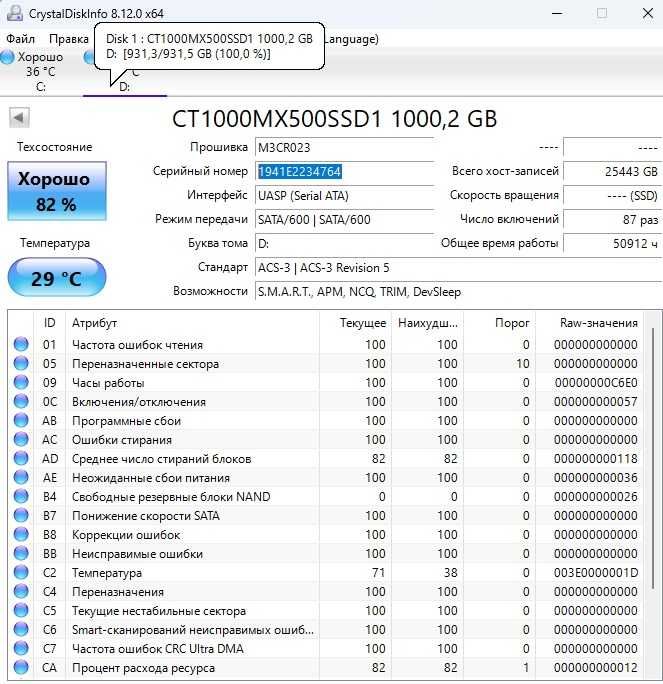The height and width of the screenshot is (684, 663).
Task: Click the ID column header
Action: 49,323
